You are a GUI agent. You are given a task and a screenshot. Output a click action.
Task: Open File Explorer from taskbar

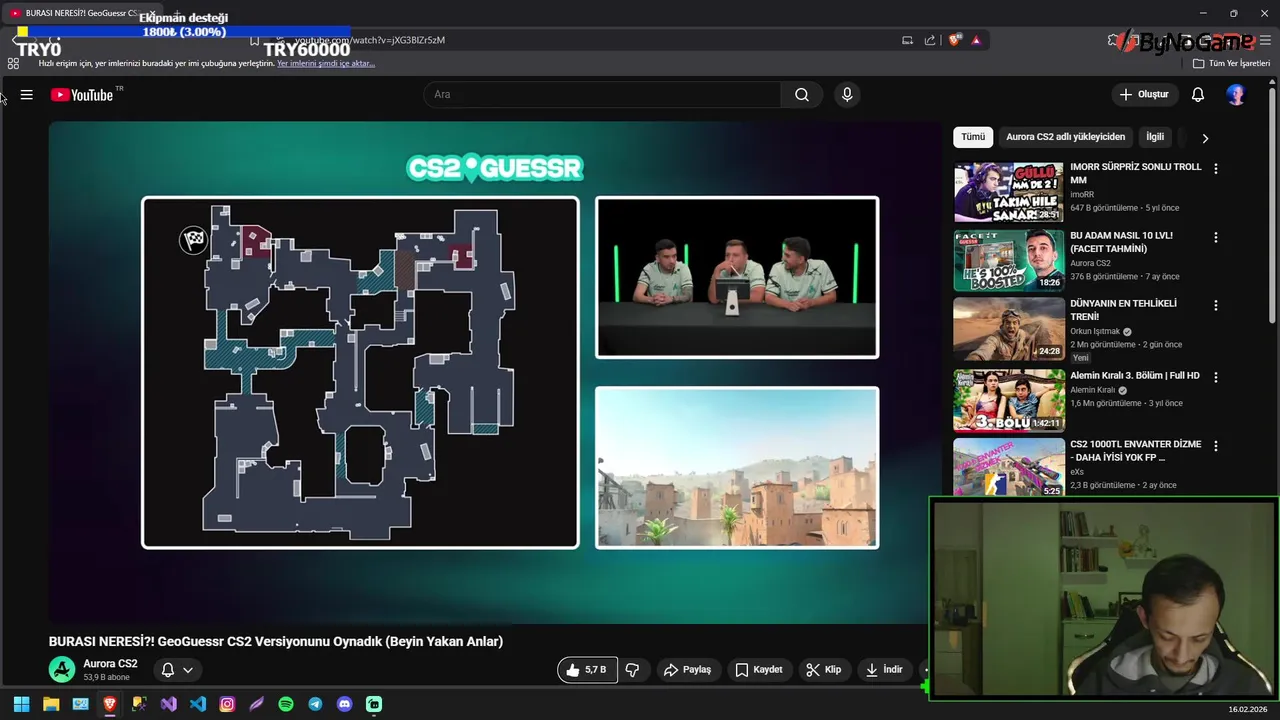(51, 704)
